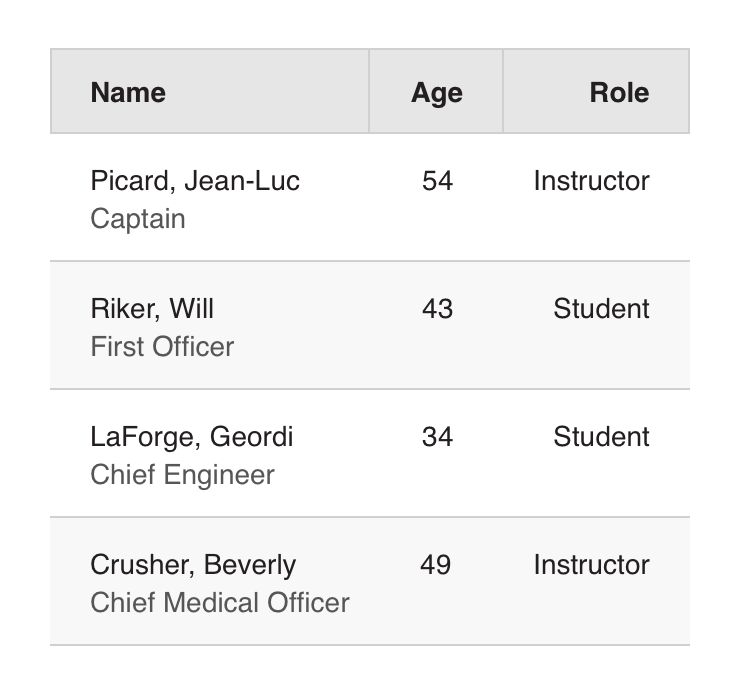Click the Age column header
The width and height of the screenshot is (740, 696).
click(x=436, y=92)
